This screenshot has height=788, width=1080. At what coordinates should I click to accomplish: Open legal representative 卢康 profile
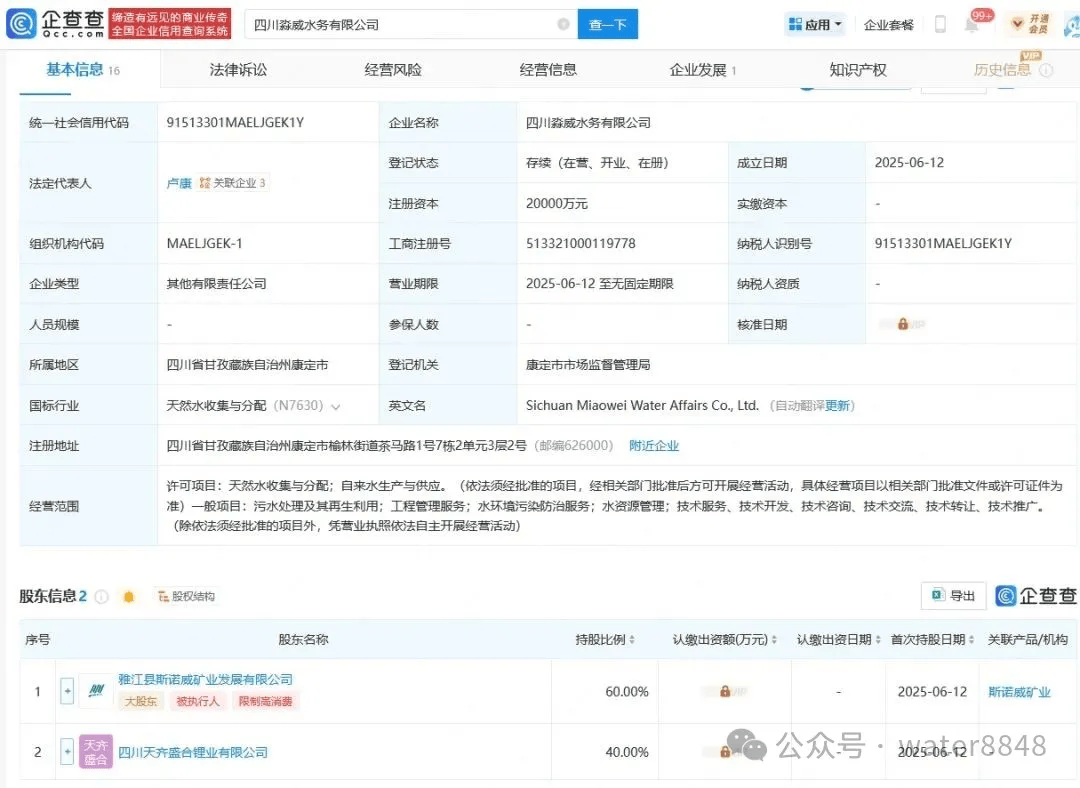coord(179,183)
